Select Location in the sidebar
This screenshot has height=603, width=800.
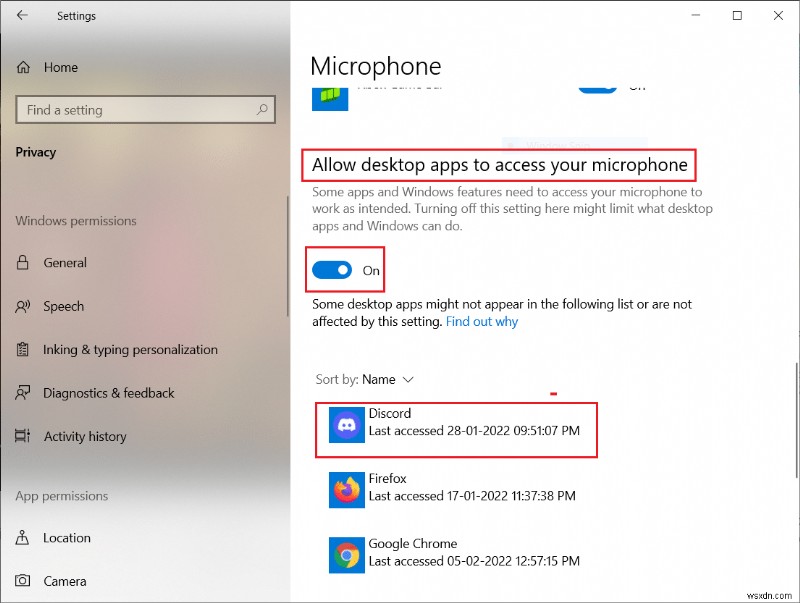tap(64, 537)
